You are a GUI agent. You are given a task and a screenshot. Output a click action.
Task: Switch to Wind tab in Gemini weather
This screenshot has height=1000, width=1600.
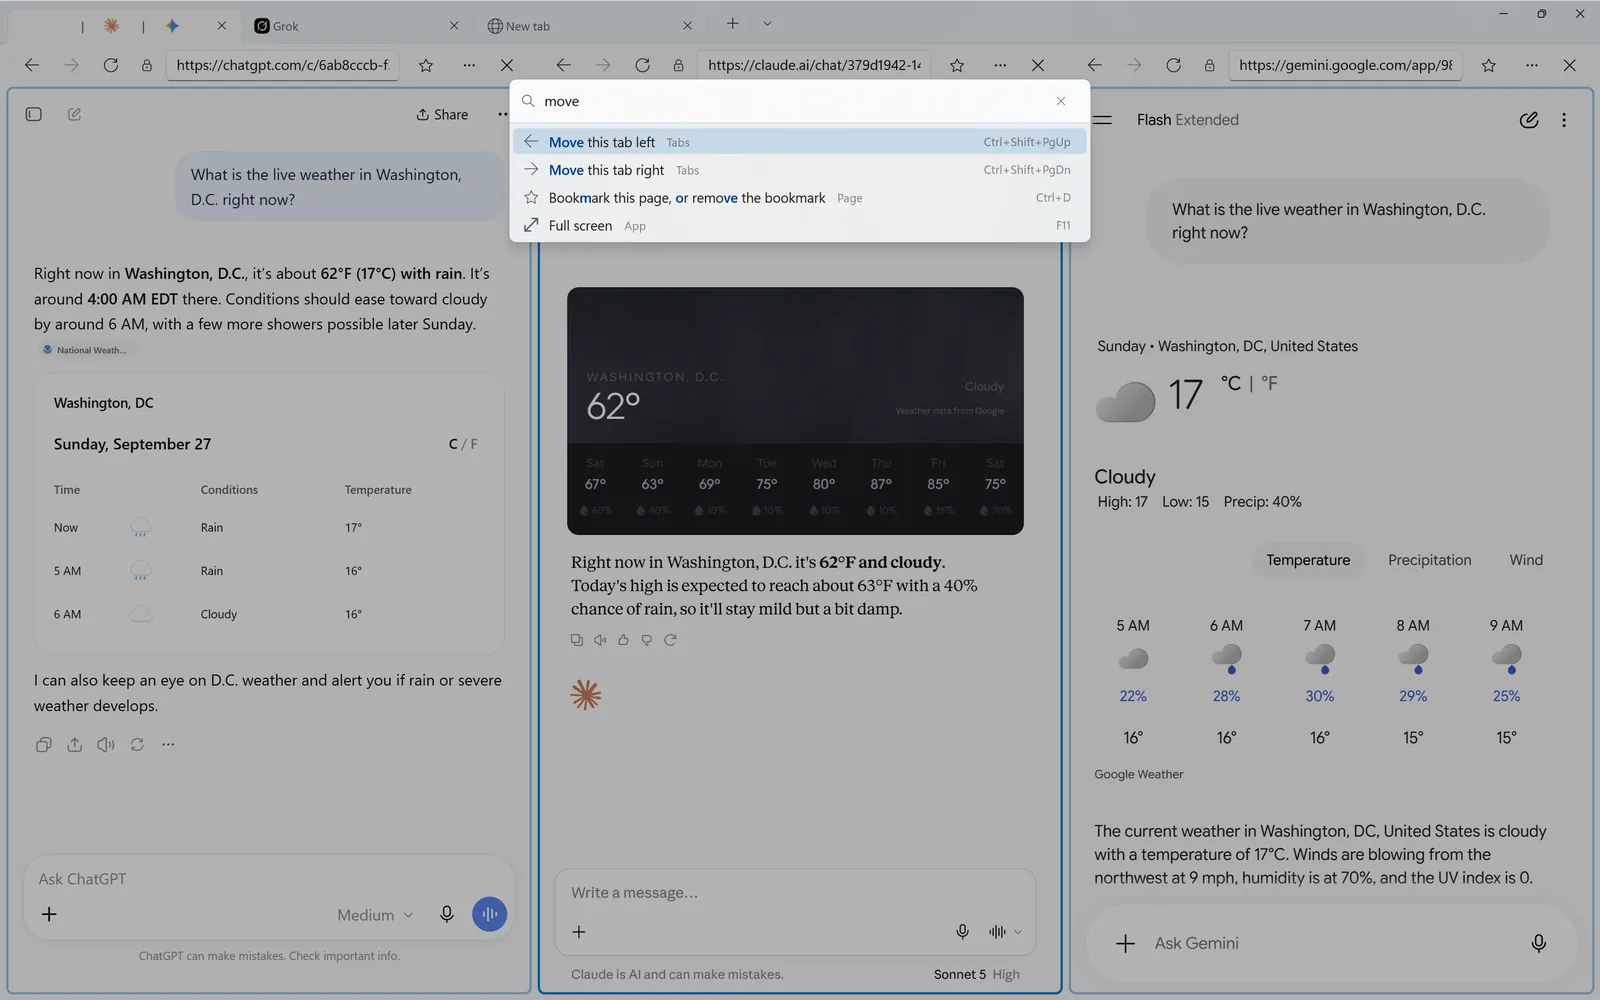[1525, 560]
